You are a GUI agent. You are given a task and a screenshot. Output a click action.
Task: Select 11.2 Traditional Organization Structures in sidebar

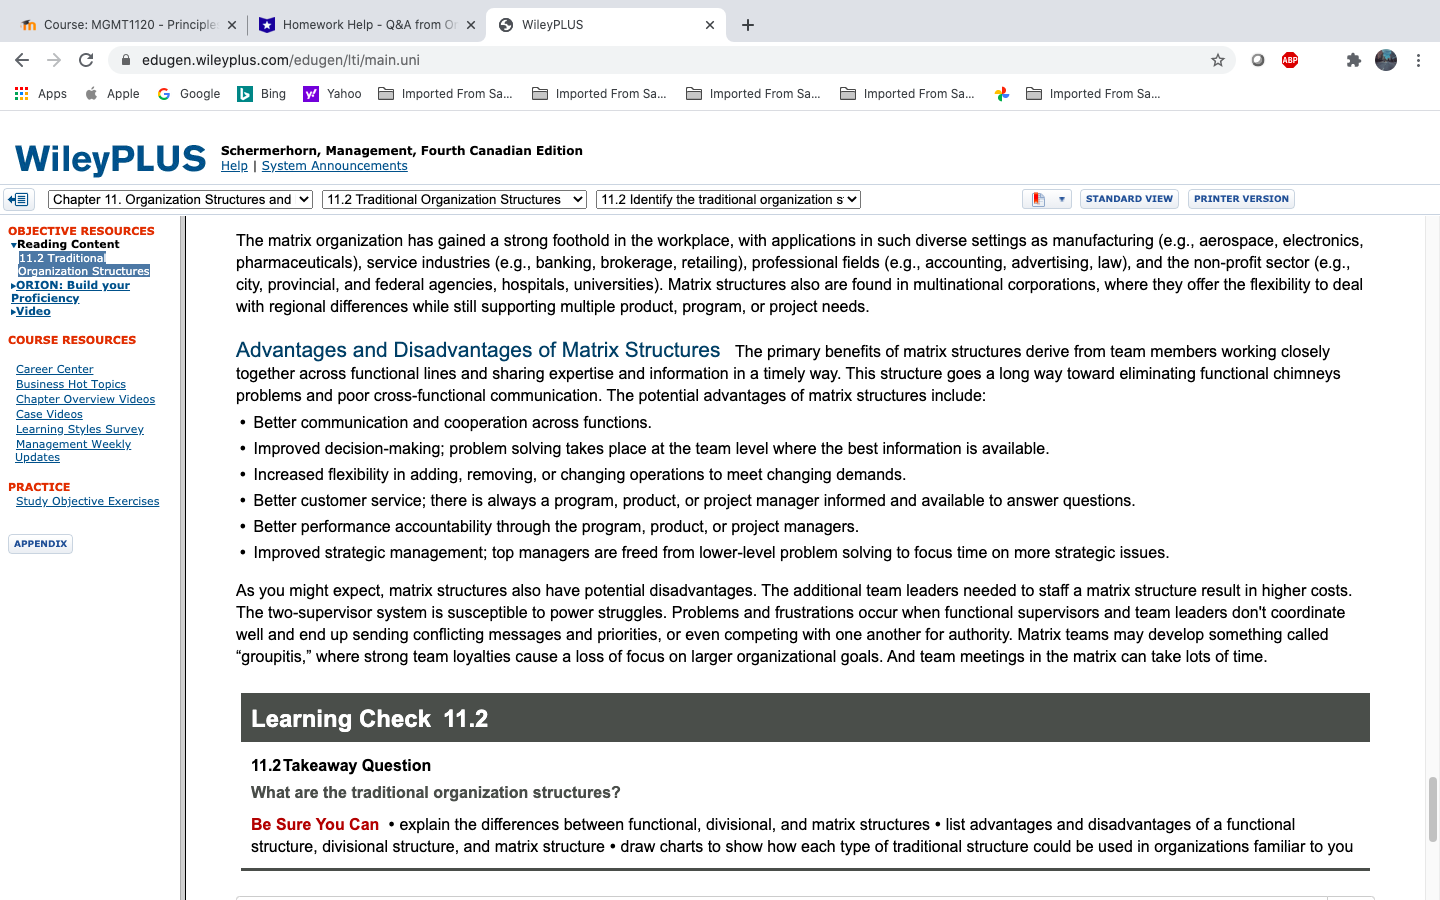tap(84, 264)
